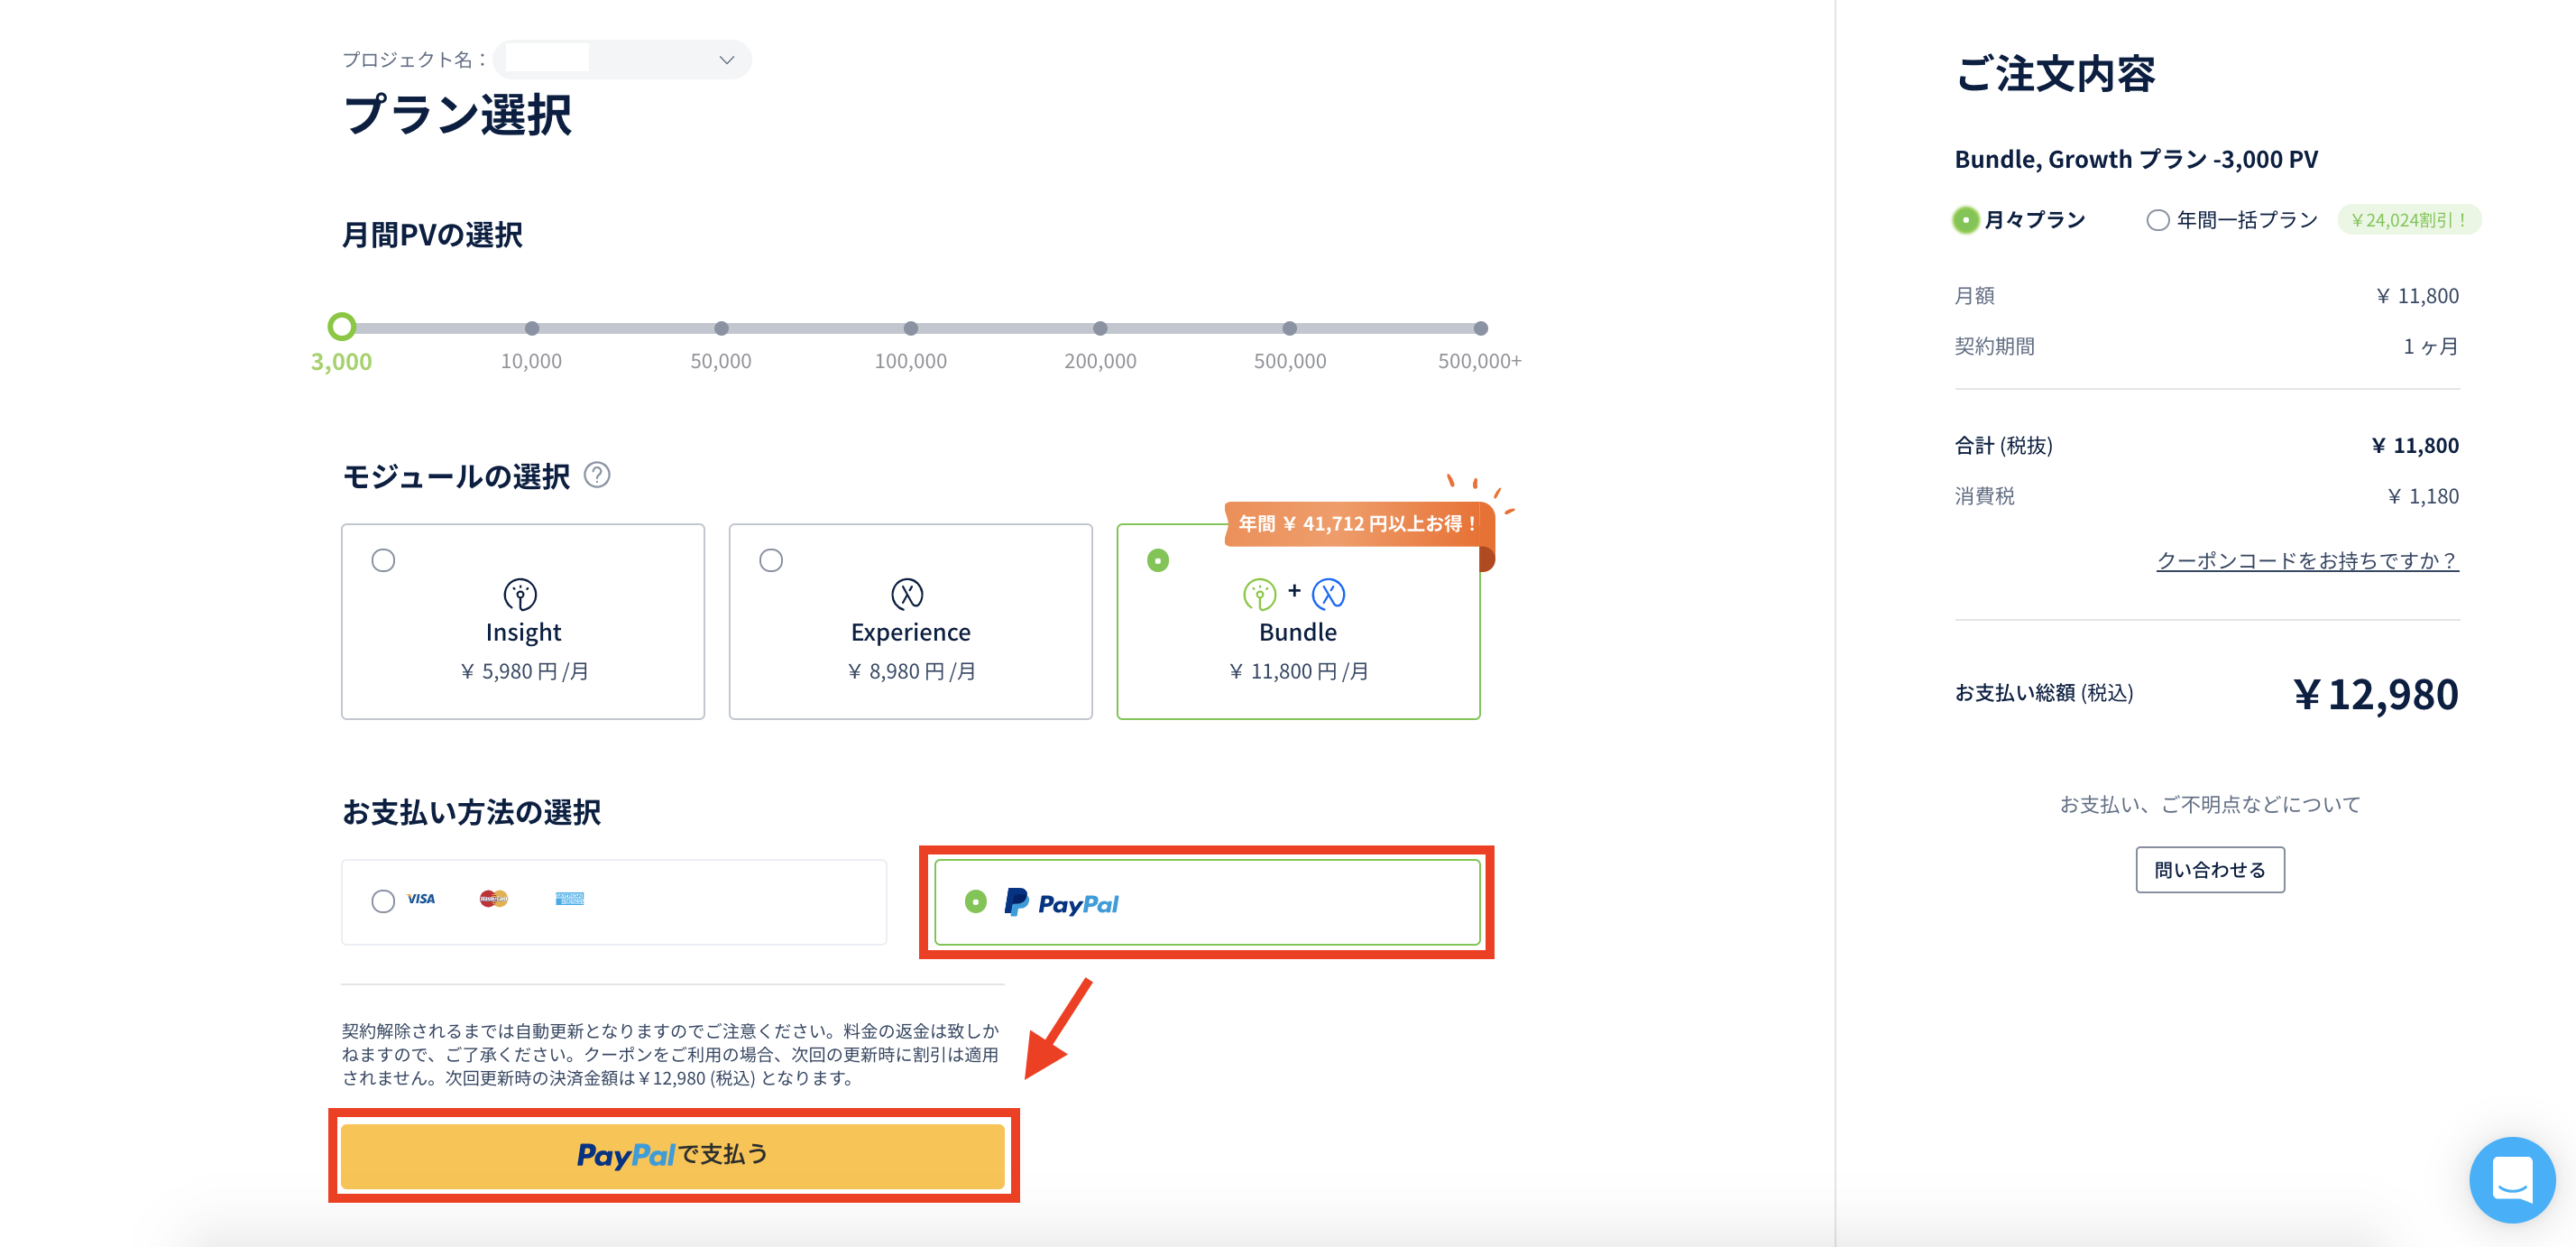Click the American Express logo
The height and width of the screenshot is (1247, 2576).
coord(570,899)
